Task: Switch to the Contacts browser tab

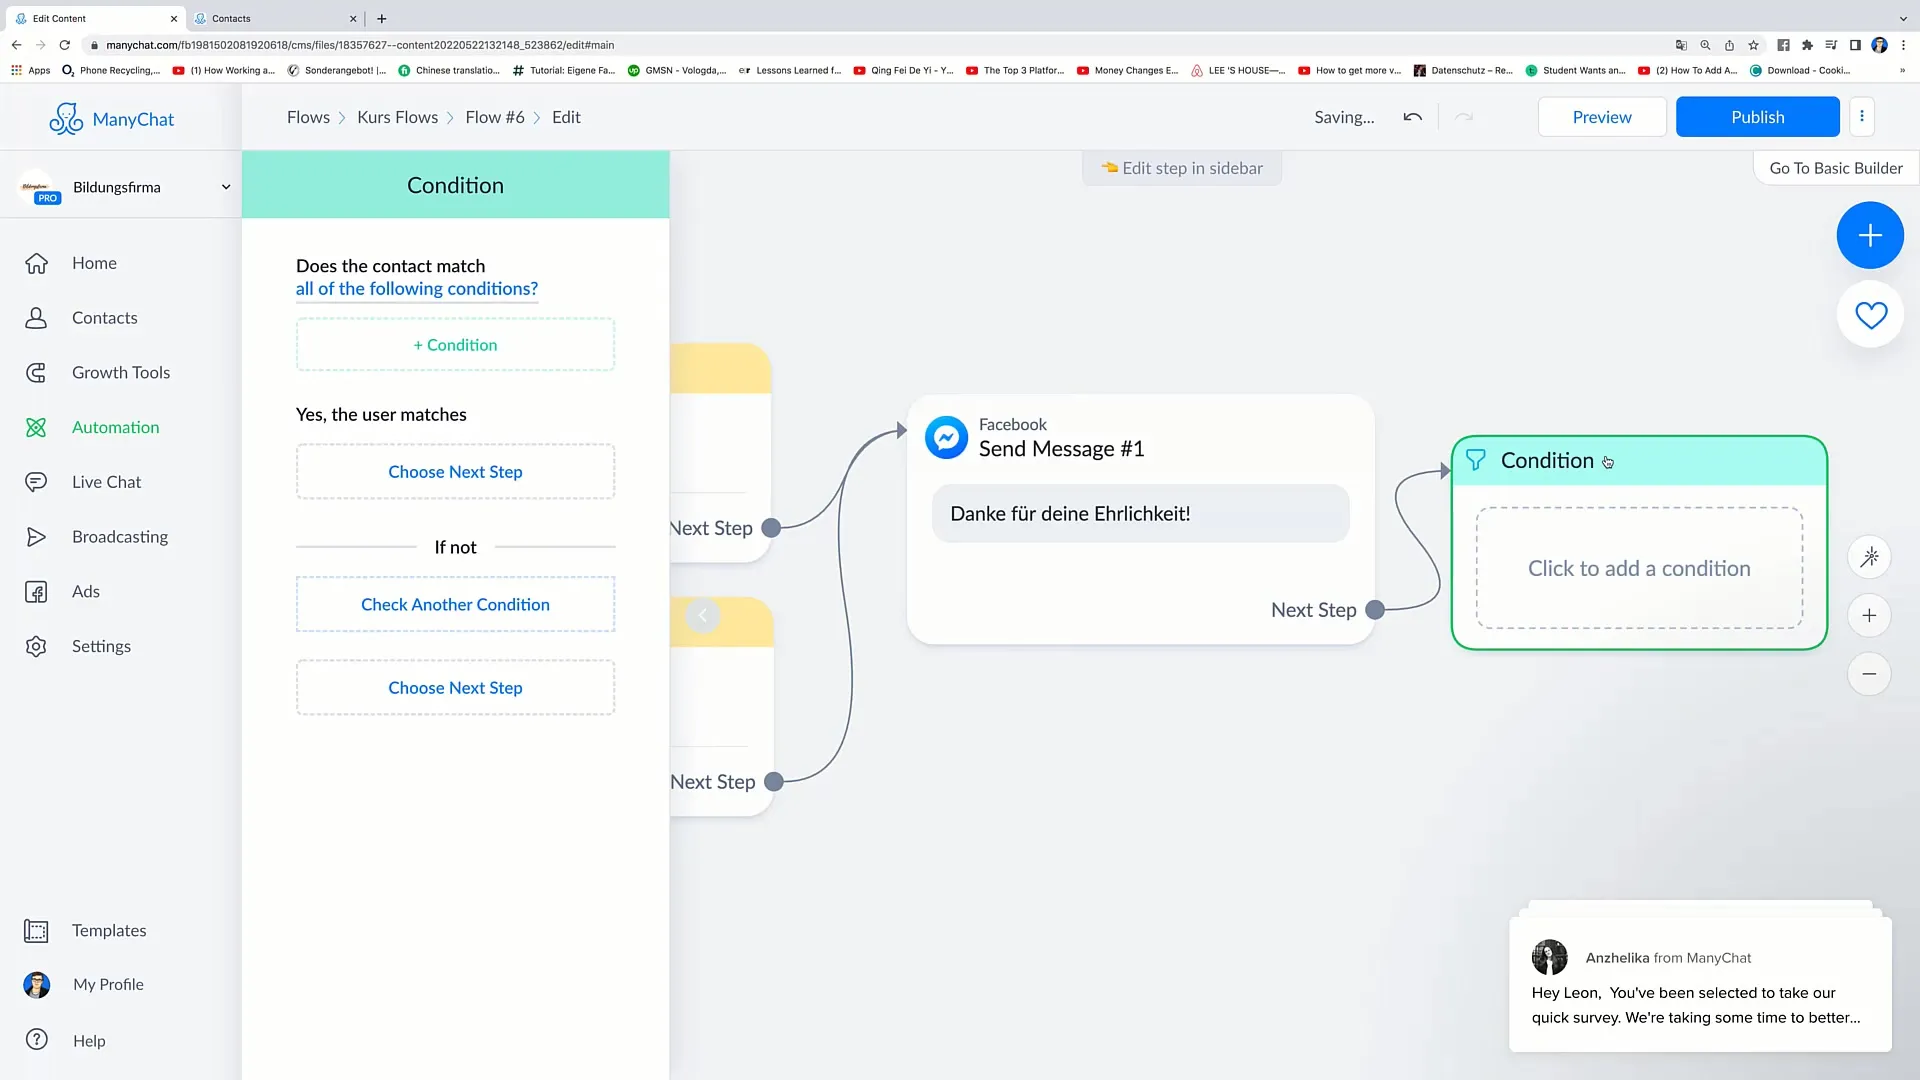Action: (273, 18)
